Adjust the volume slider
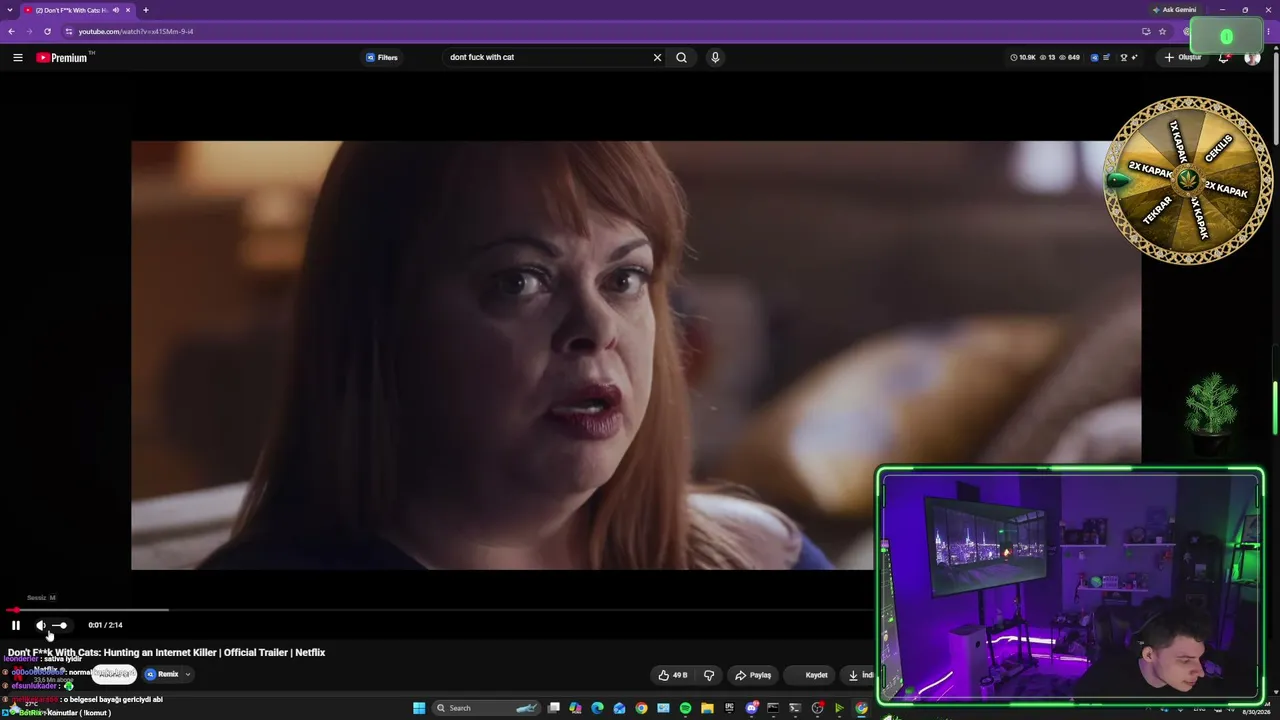 (60, 625)
